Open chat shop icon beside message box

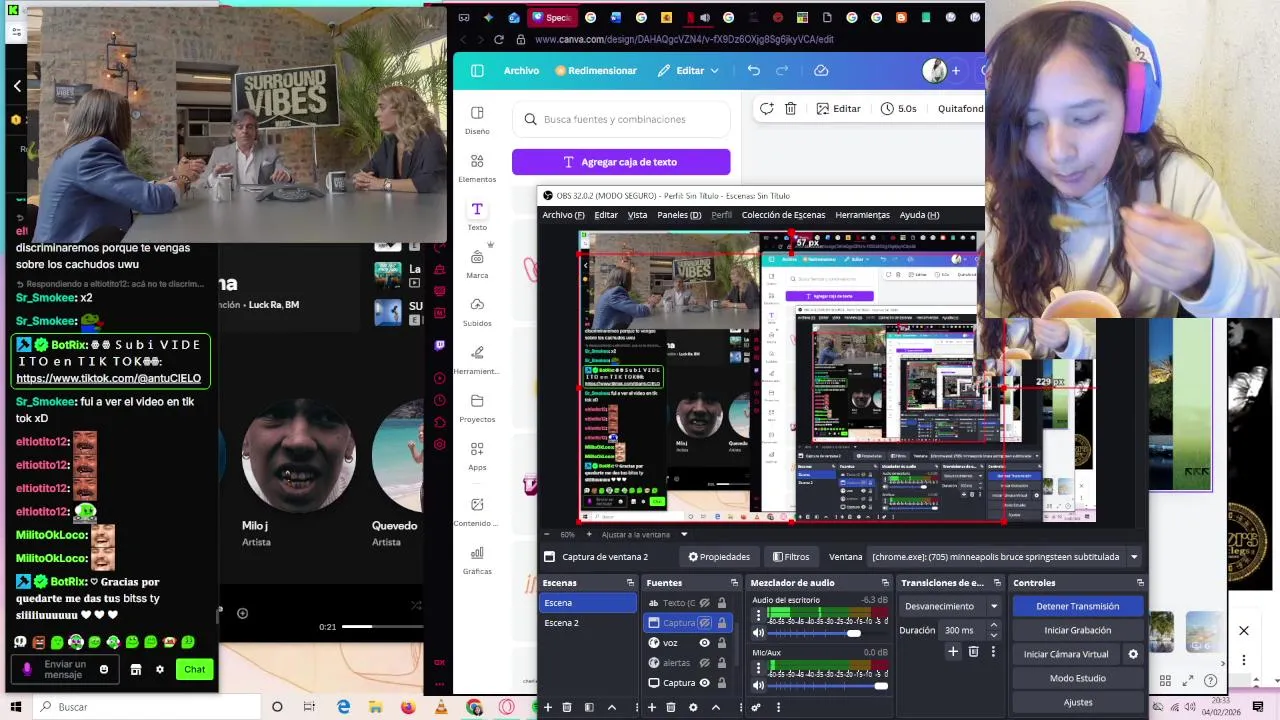[136, 669]
